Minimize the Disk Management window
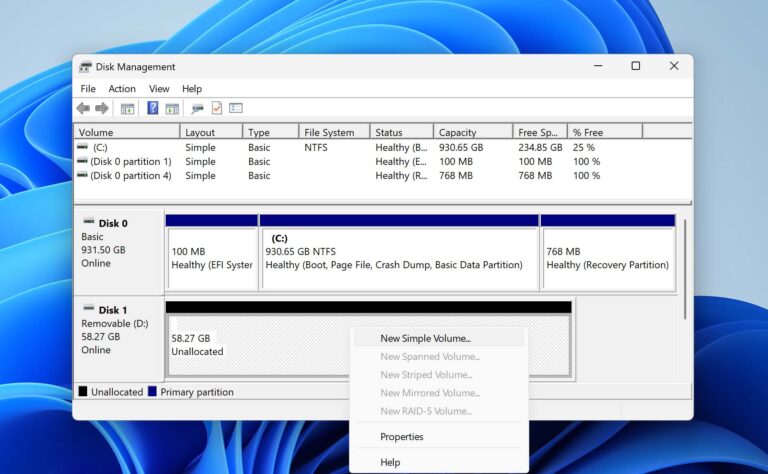This screenshot has height=474, width=768. click(x=598, y=66)
